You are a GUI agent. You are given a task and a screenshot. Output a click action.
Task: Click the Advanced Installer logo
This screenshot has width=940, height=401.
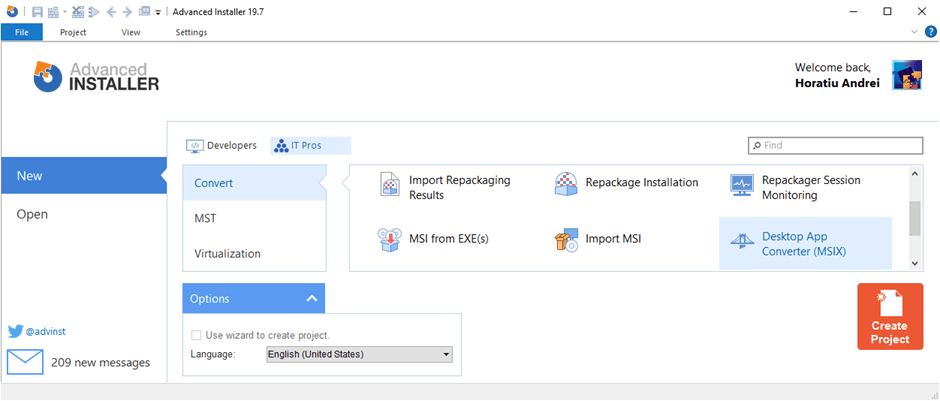click(x=97, y=77)
